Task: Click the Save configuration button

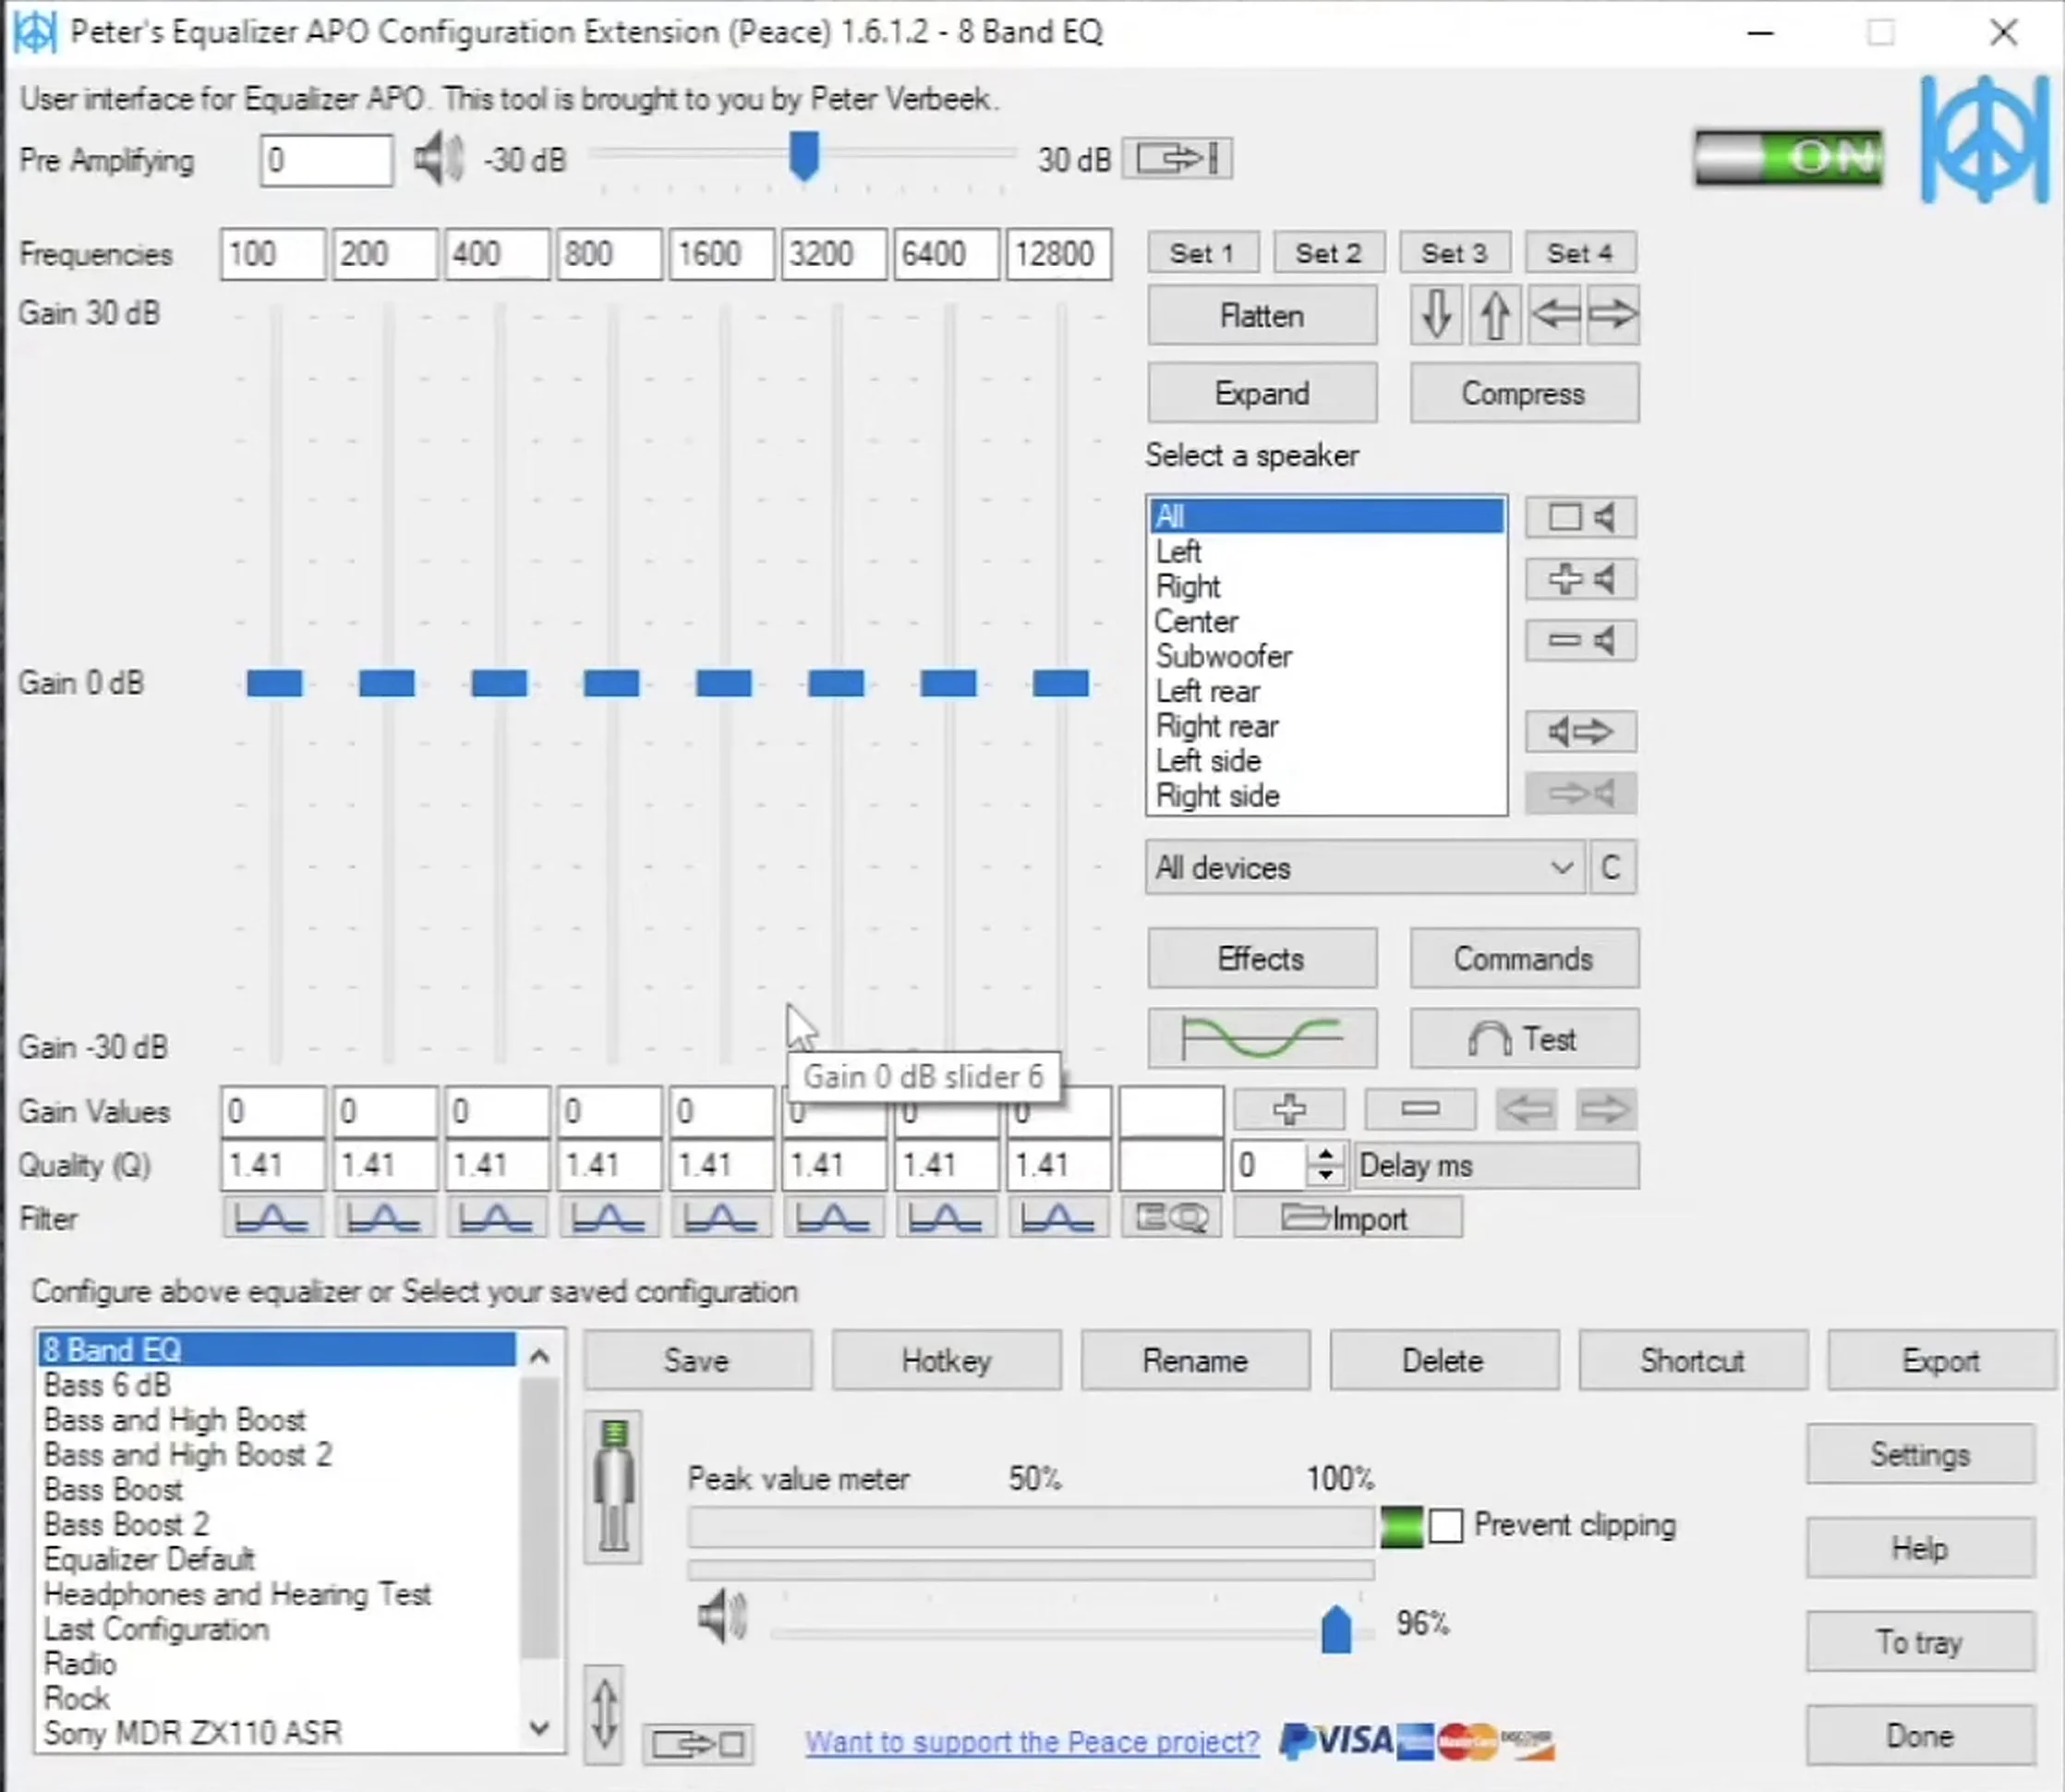Action: pyautogui.click(x=698, y=1360)
